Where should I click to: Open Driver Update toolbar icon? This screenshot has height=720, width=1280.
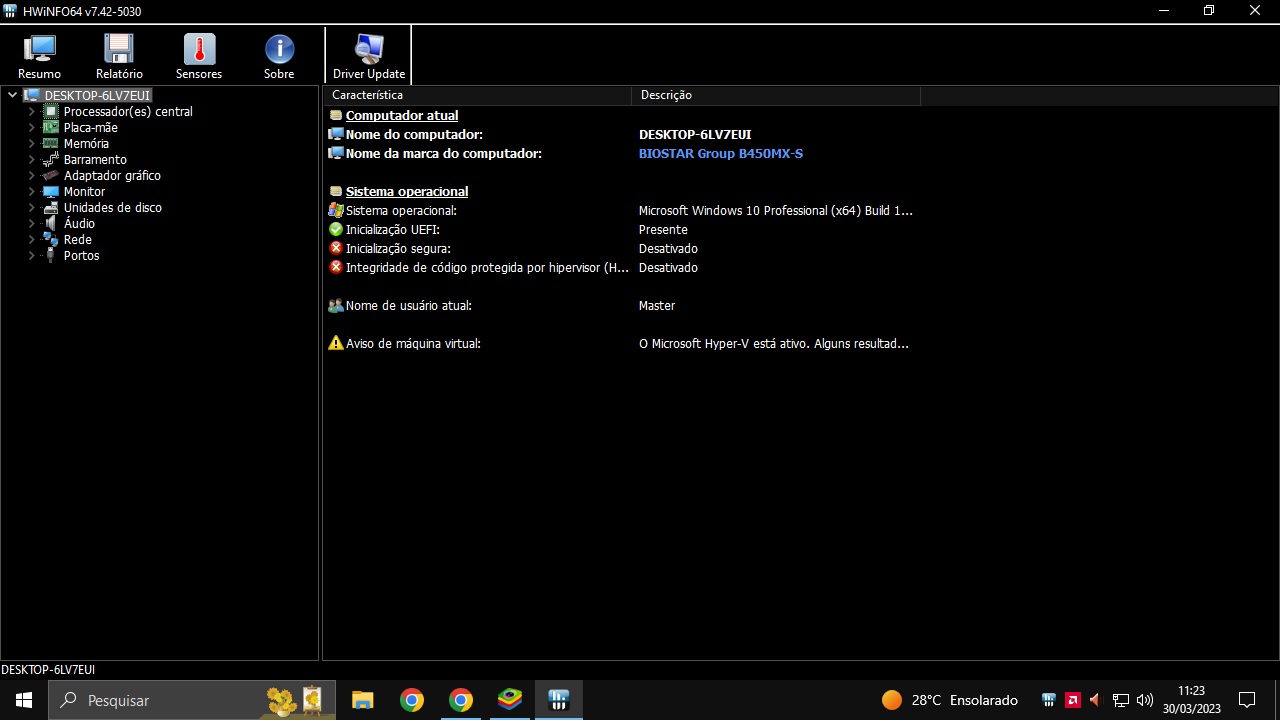369,49
